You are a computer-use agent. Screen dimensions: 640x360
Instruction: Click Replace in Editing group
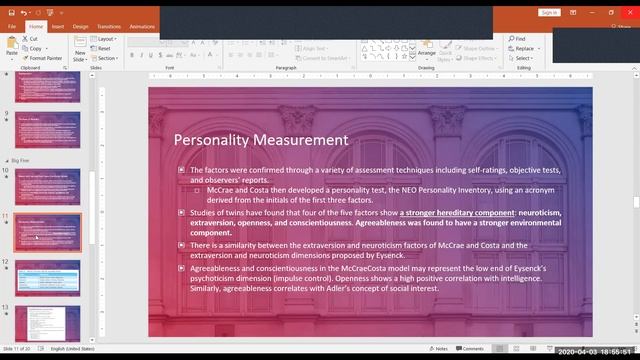[x=524, y=49]
